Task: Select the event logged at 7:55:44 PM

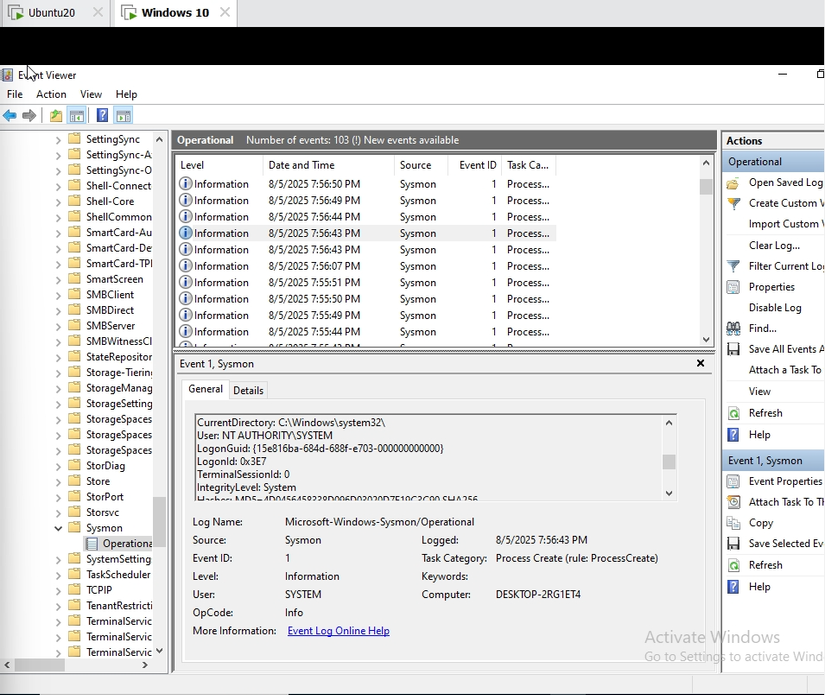Action: click(x=366, y=332)
